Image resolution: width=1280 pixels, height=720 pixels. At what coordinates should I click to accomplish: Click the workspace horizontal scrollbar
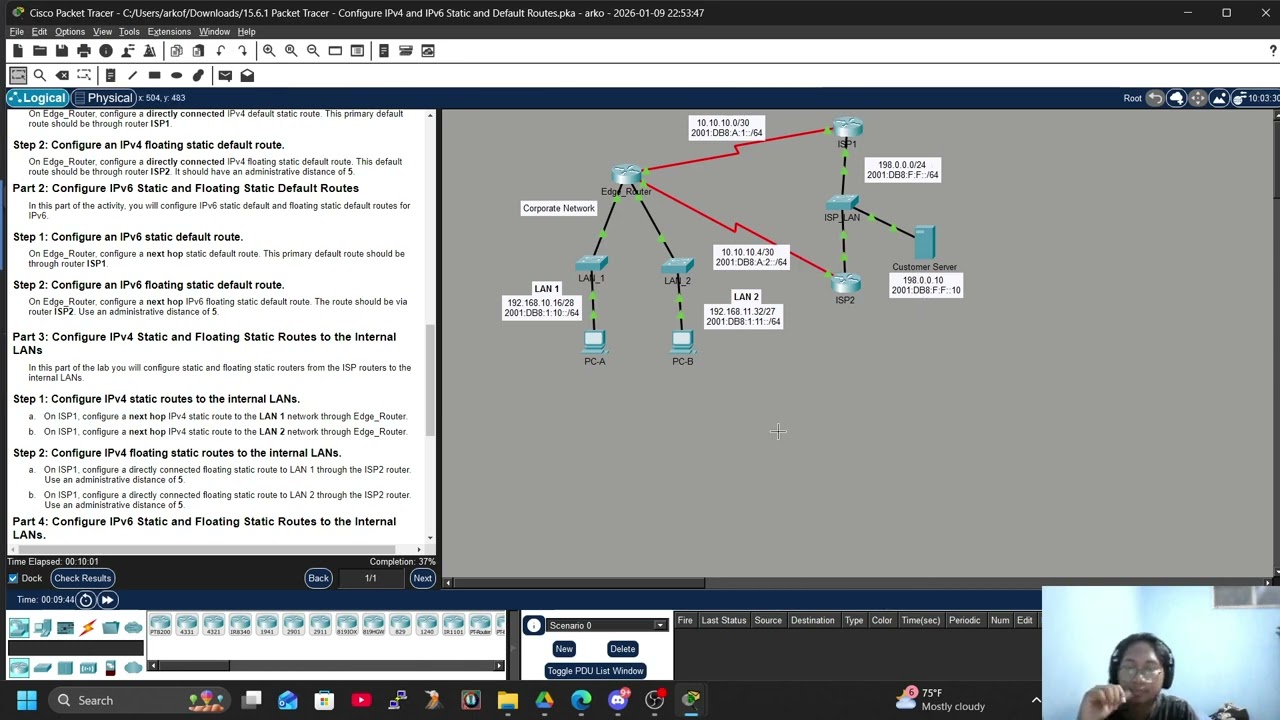581,583
